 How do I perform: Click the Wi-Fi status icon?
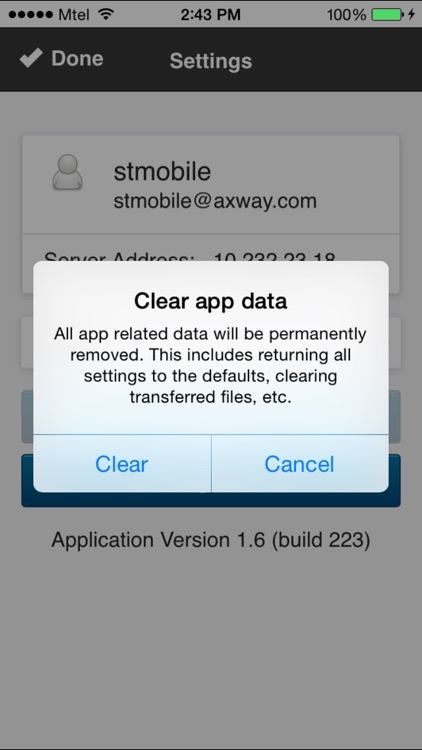click(105, 14)
